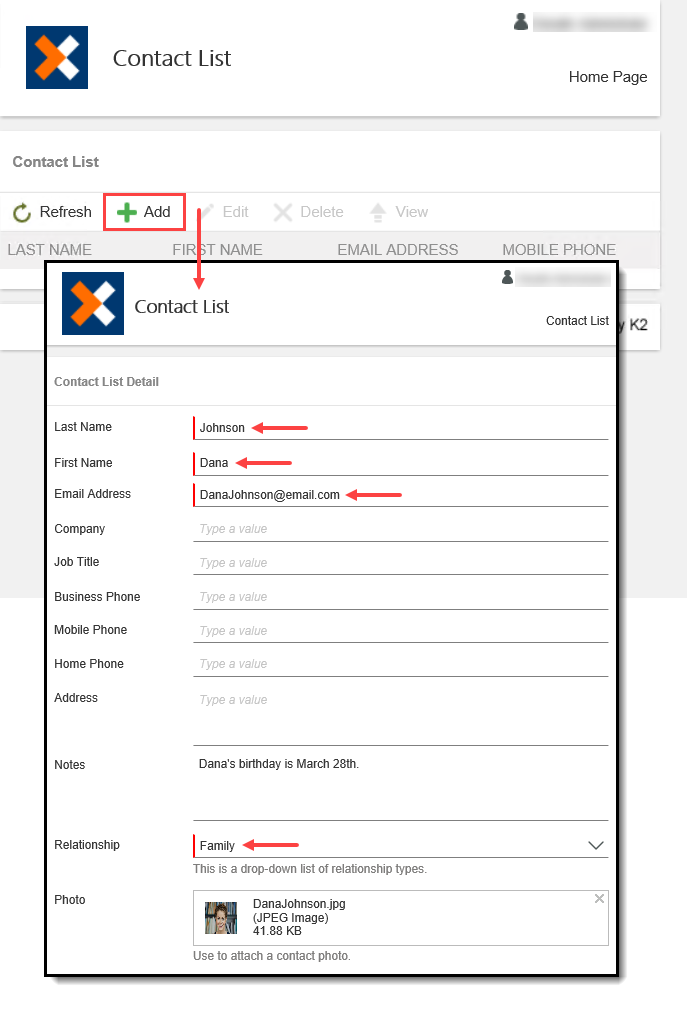
Task: Click the Business Phone input field
Action: pyautogui.click(x=401, y=597)
